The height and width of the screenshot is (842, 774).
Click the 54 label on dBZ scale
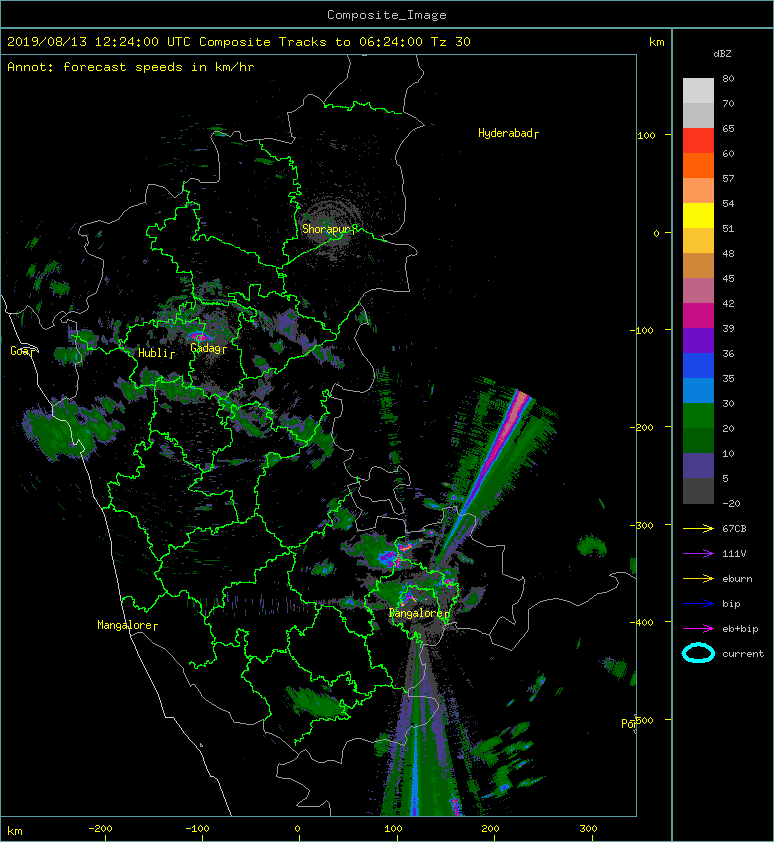click(x=728, y=204)
